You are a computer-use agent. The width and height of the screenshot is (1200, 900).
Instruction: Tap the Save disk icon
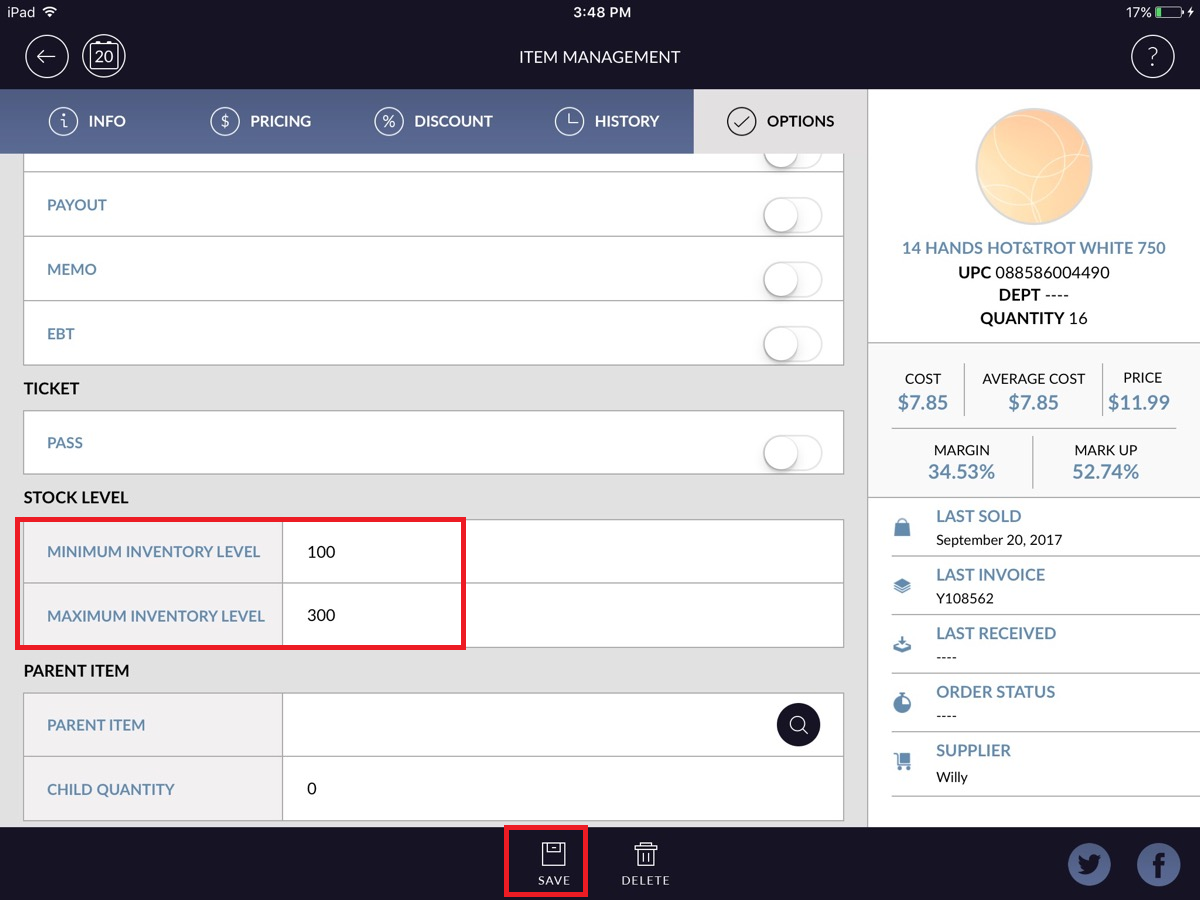coord(553,855)
